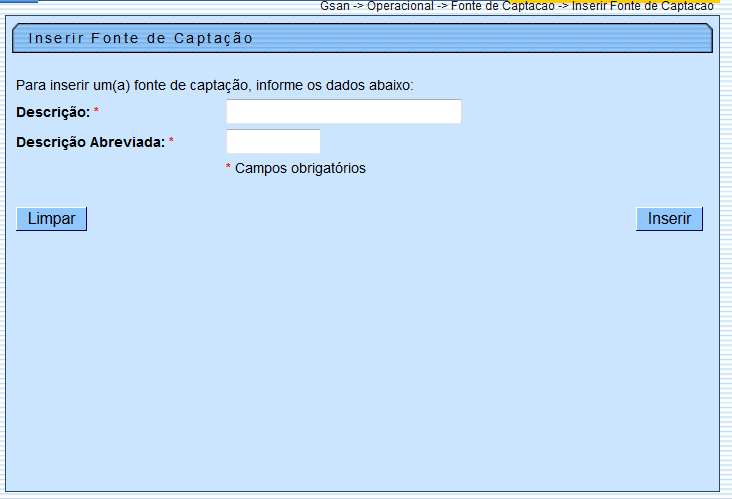Submit the form with the Inserir button
The width and height of the screenshot is (732, 499).
click(x=669, y=219)
